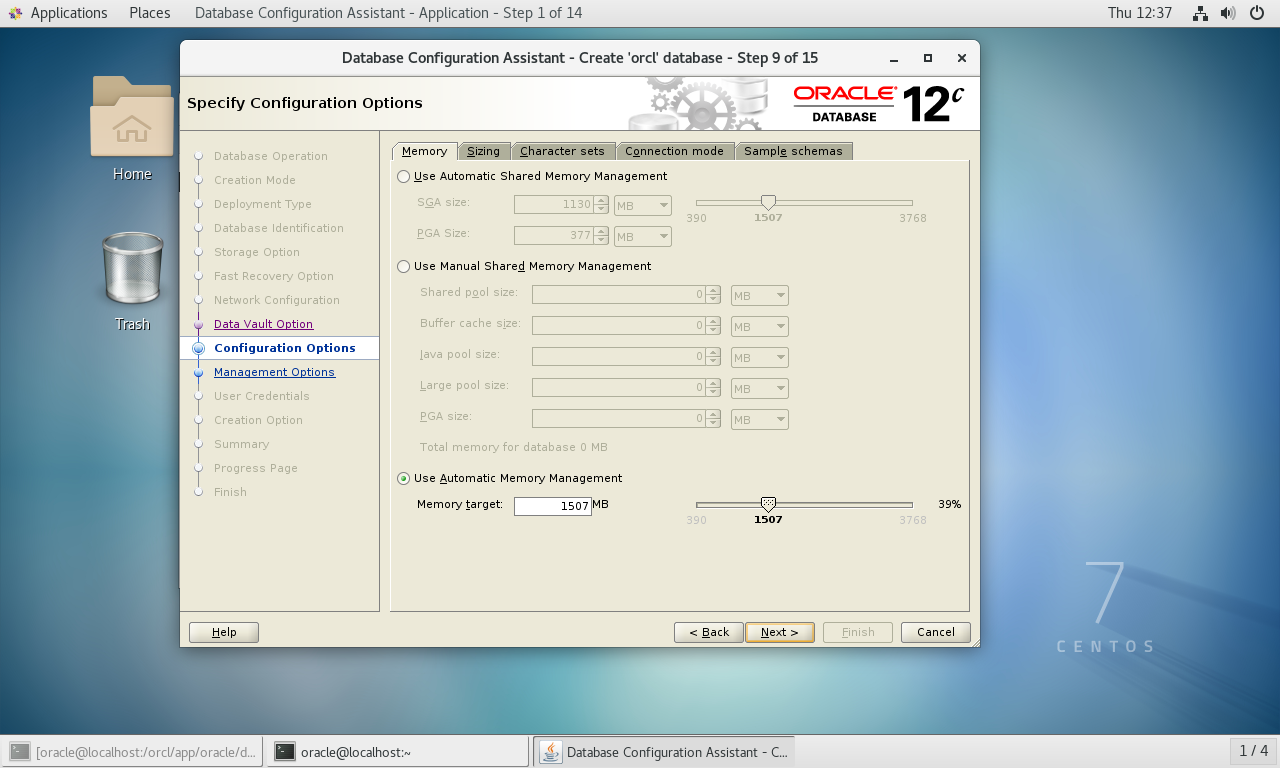
Task: Click the SGA size spinner arrows
Action: pos(601,205)
